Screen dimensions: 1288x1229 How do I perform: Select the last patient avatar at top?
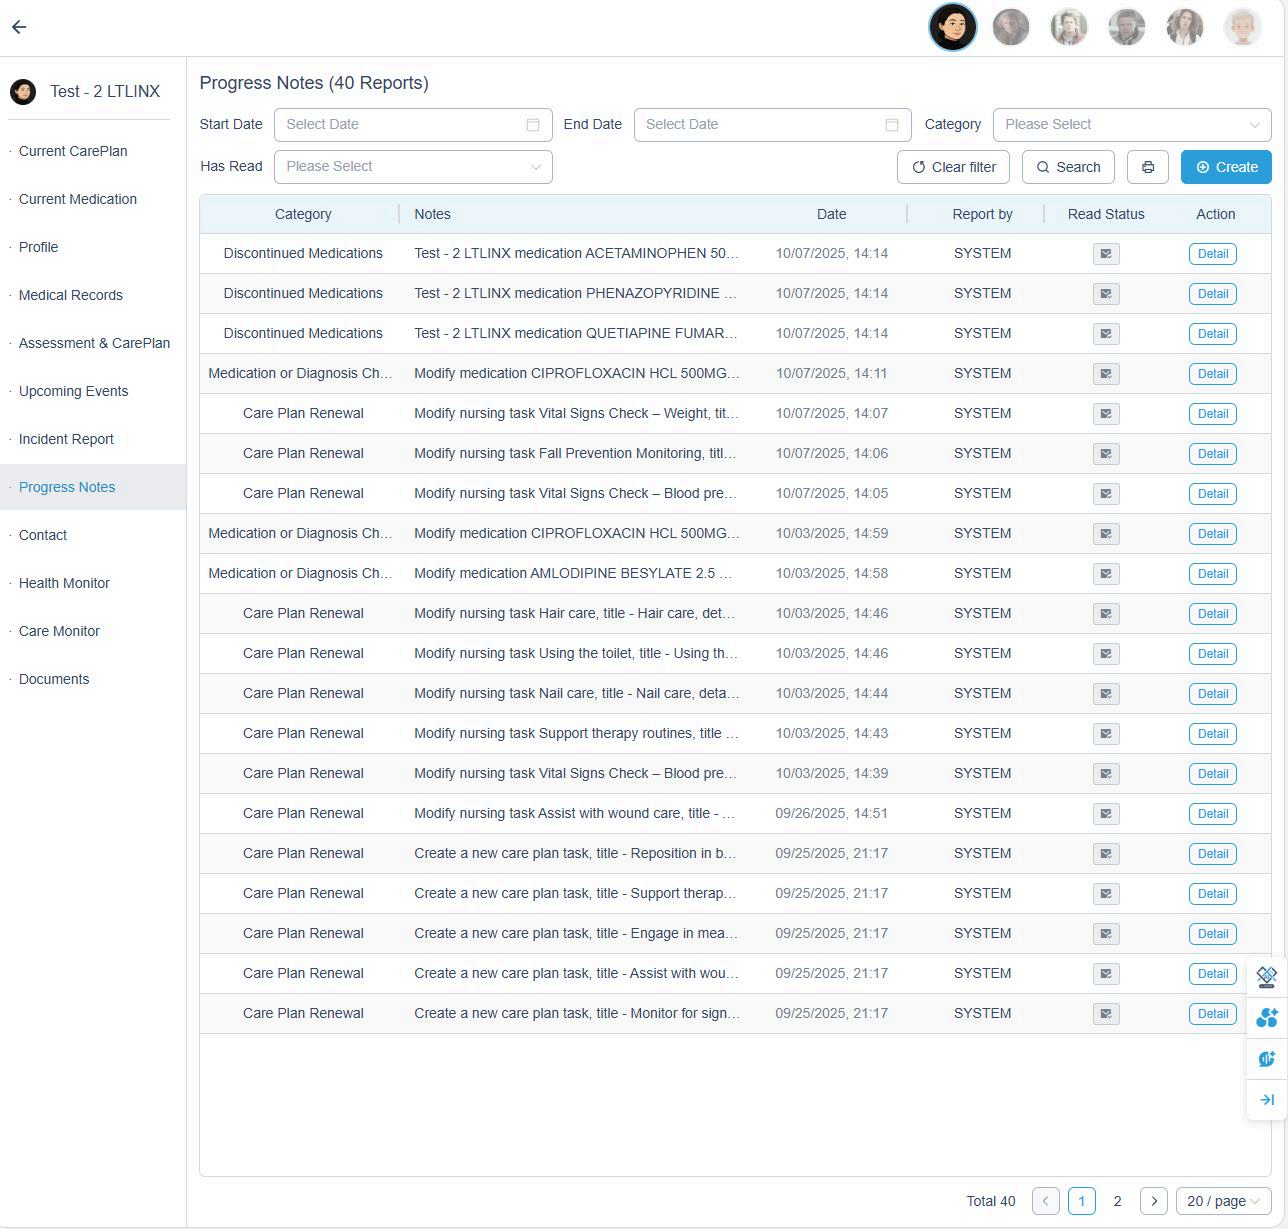coord(1242,27)
